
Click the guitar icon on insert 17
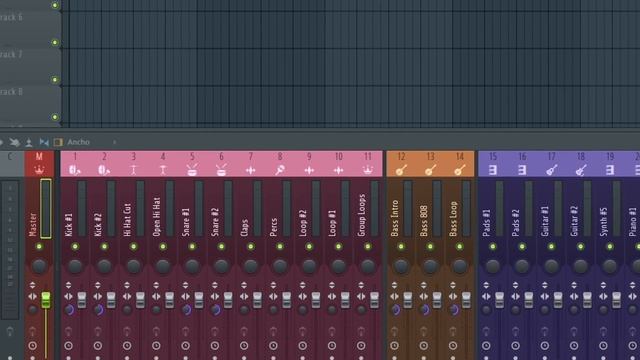tap(551, 170)
